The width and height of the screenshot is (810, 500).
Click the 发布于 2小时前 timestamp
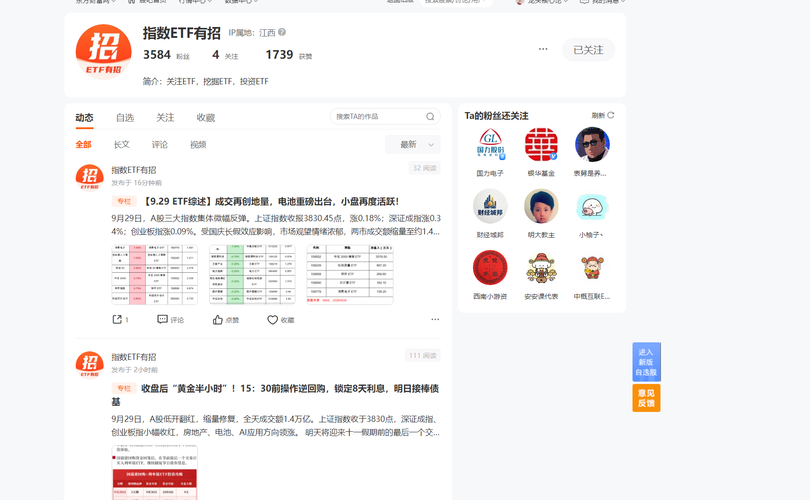(x=134, y=370)
